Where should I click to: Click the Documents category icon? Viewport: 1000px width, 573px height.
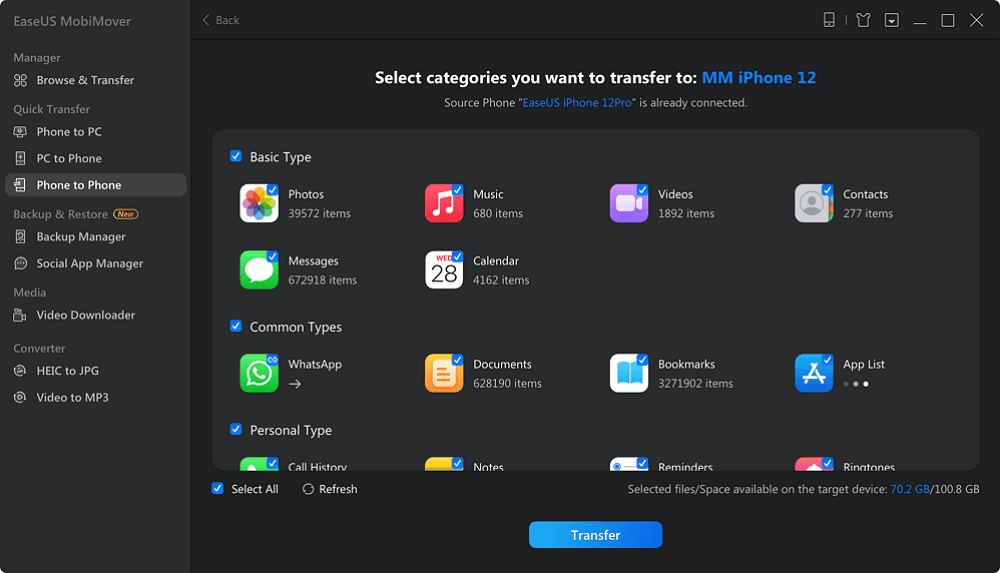[444, 373]
